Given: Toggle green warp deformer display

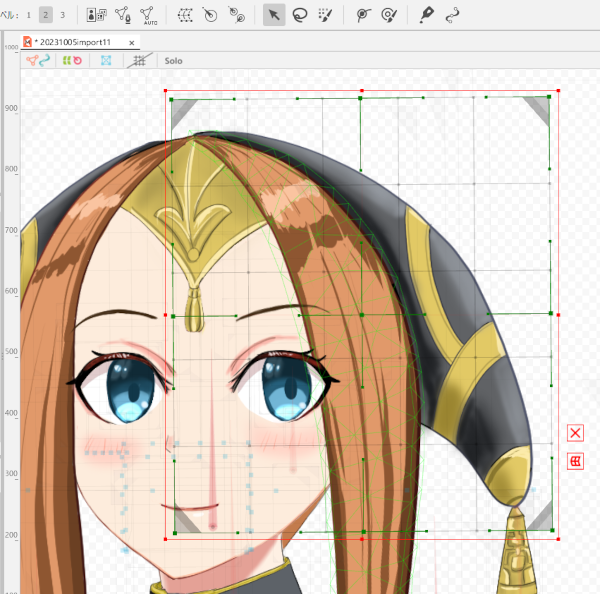Looking at the screenshot, I should [x=67, y=60].
